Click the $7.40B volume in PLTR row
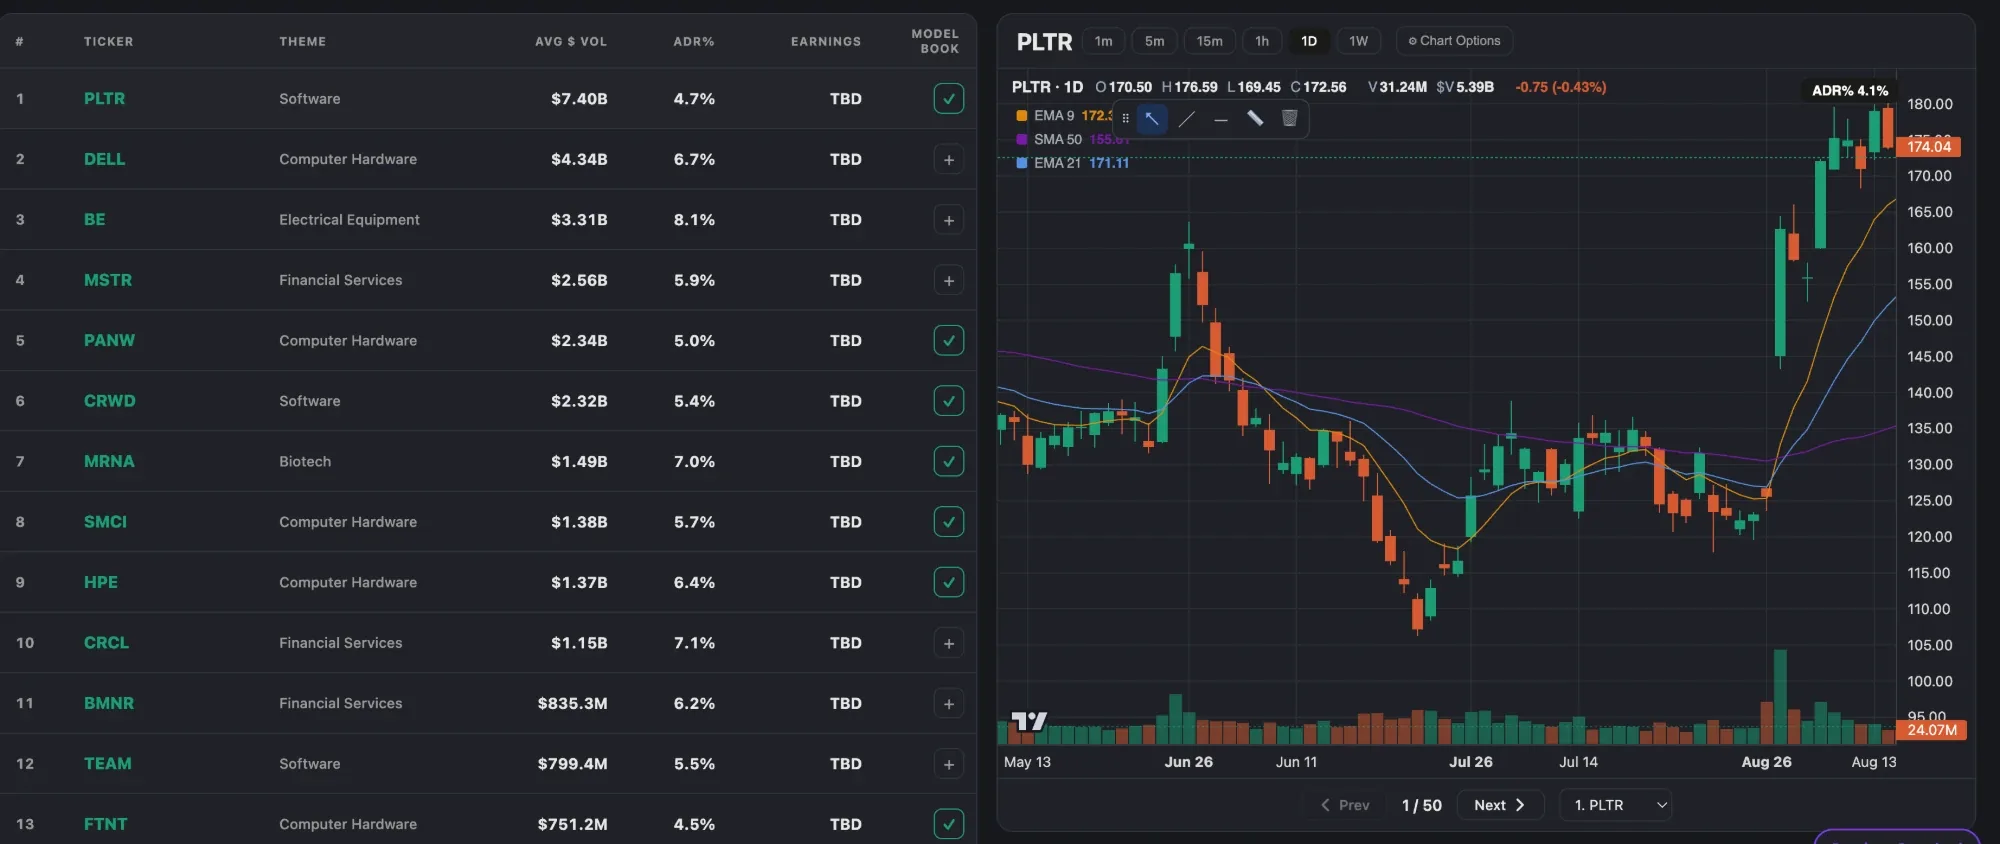 tap(579, 99)
